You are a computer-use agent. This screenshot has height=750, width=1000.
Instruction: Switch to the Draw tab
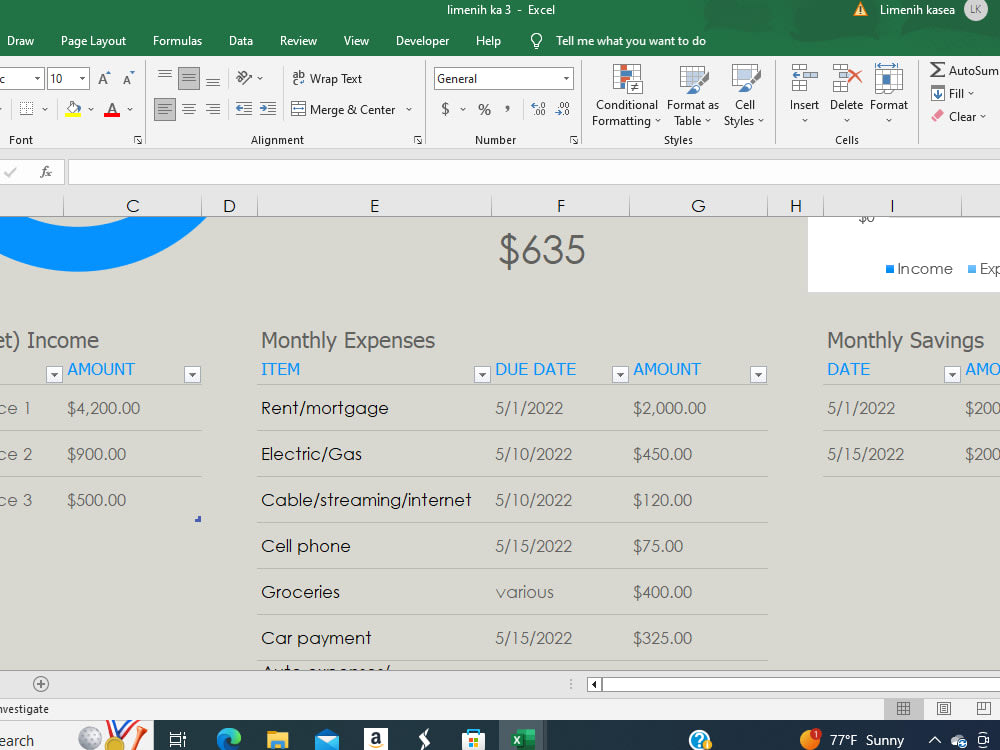(x=20, y=41)
